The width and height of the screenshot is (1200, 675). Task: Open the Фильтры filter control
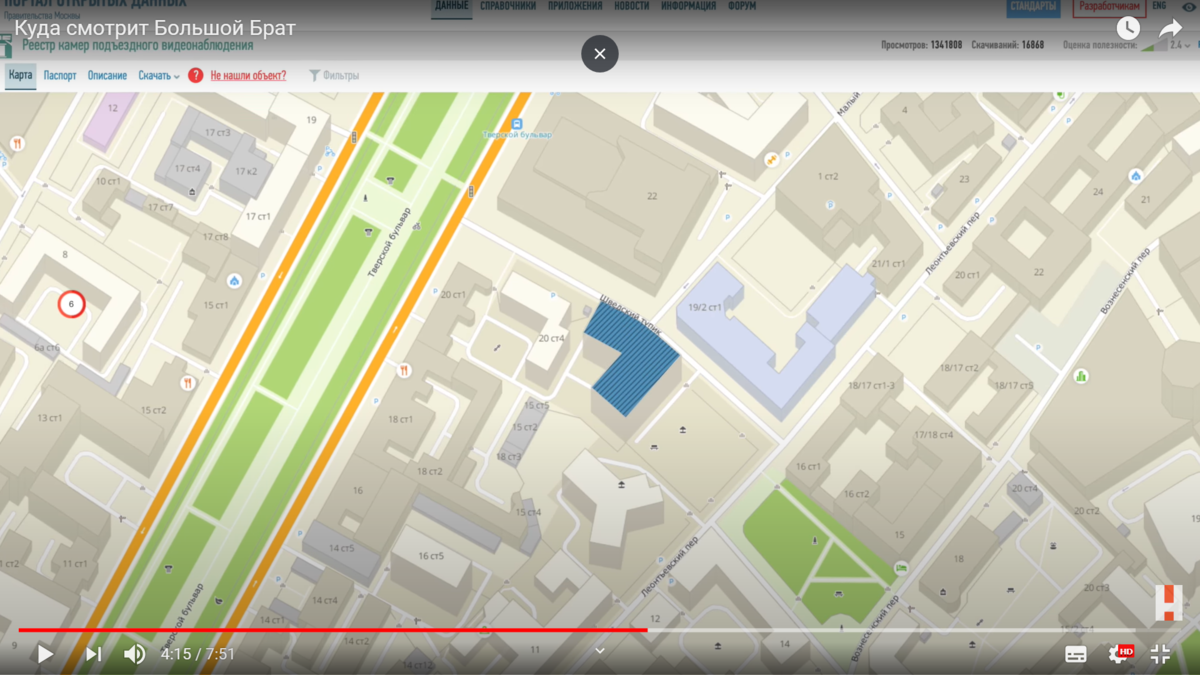coord(334,75)
